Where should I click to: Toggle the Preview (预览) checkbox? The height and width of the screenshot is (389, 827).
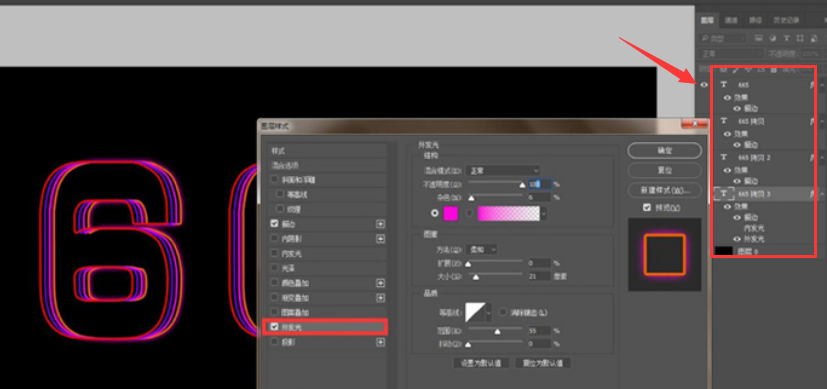[x=647, y=208]
